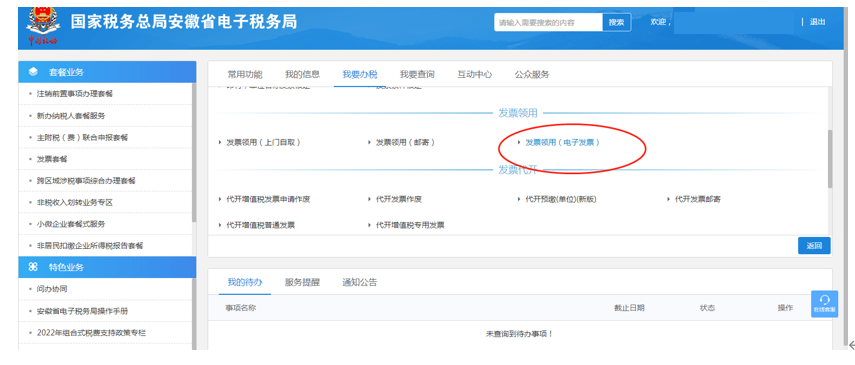Click the 状态 column header
855x365 pixels.
click(707, 308)
